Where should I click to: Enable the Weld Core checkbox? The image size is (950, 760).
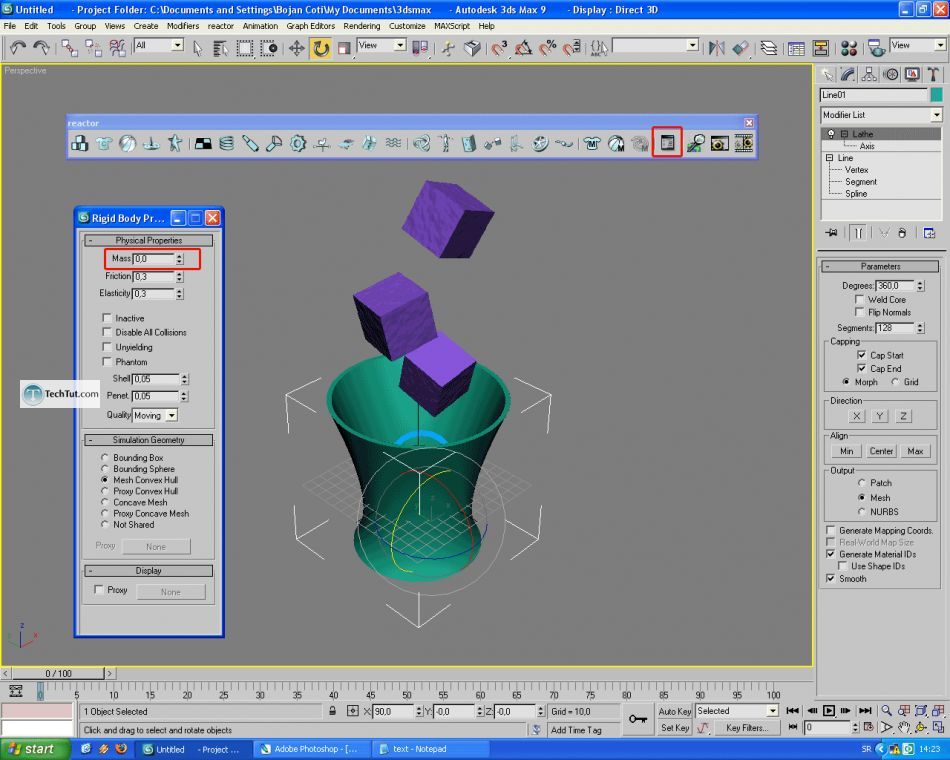click(x=859, y=299)
